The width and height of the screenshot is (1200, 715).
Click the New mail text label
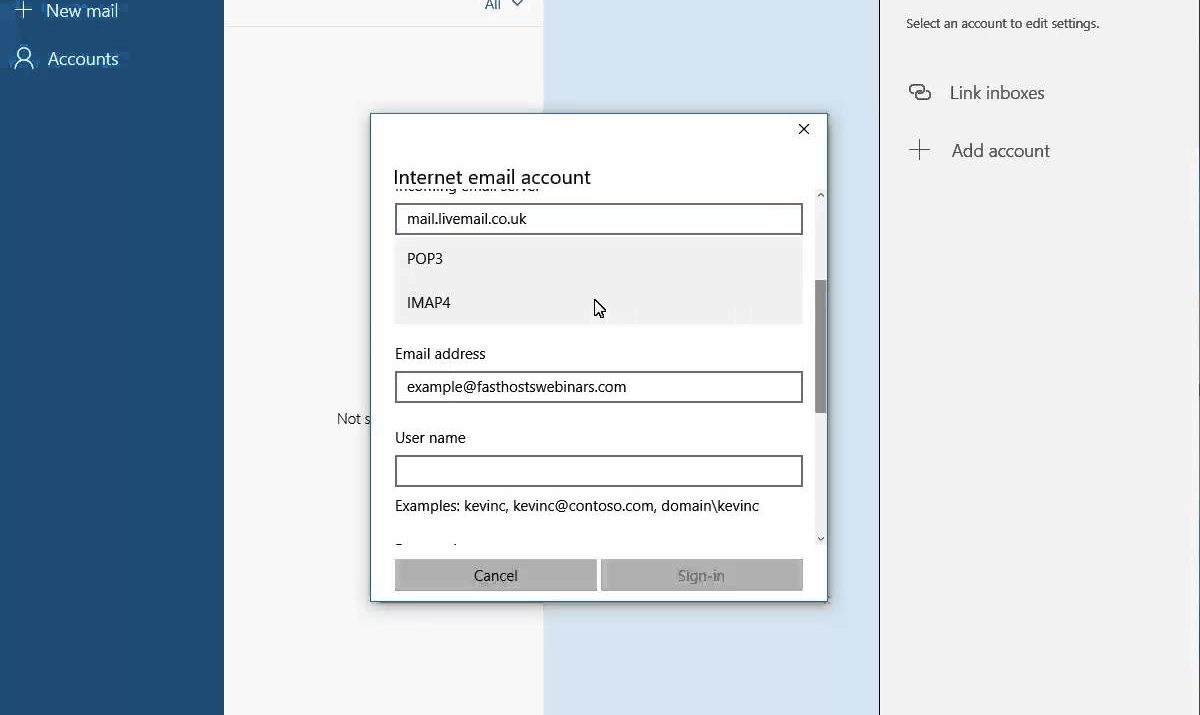[x=82, y=12]
